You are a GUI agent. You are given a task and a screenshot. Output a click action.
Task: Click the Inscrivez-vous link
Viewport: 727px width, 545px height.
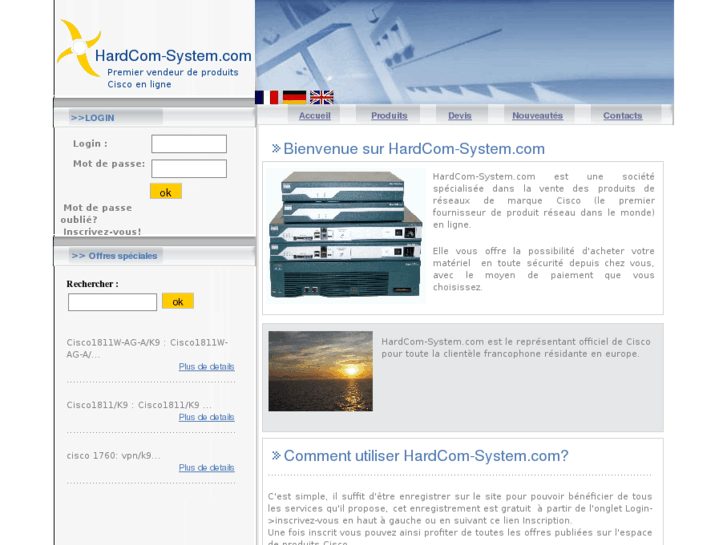pyautogui.click(x=102, y=231)
